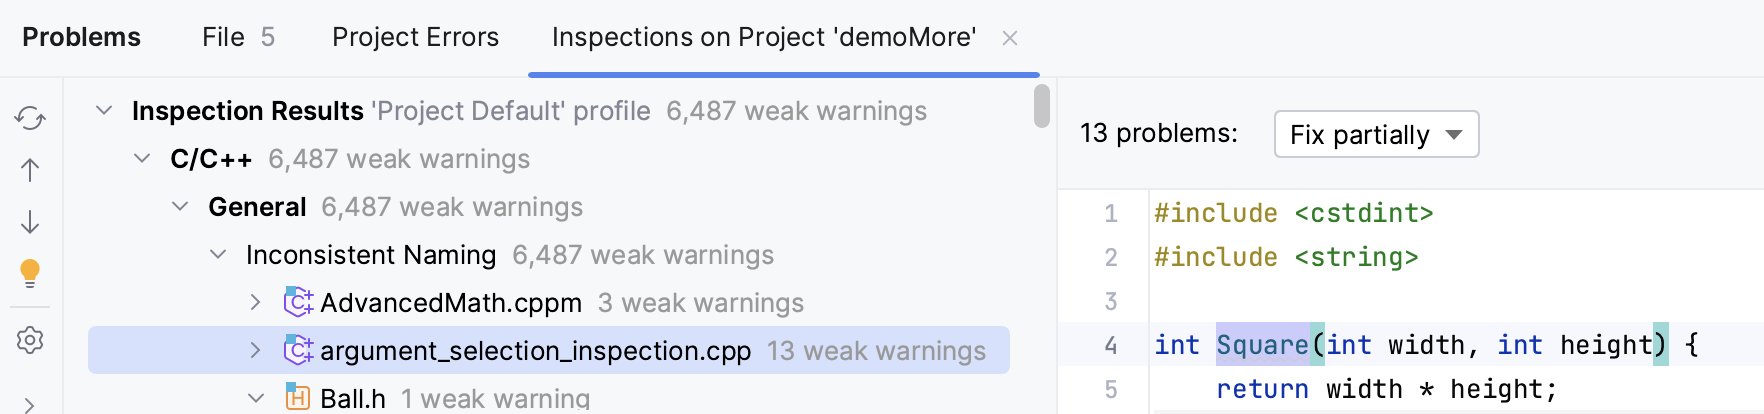The width and height of the screenshot is (1764, 414).
Task: Collapse the General category node
Action: (x=180, y=206)
